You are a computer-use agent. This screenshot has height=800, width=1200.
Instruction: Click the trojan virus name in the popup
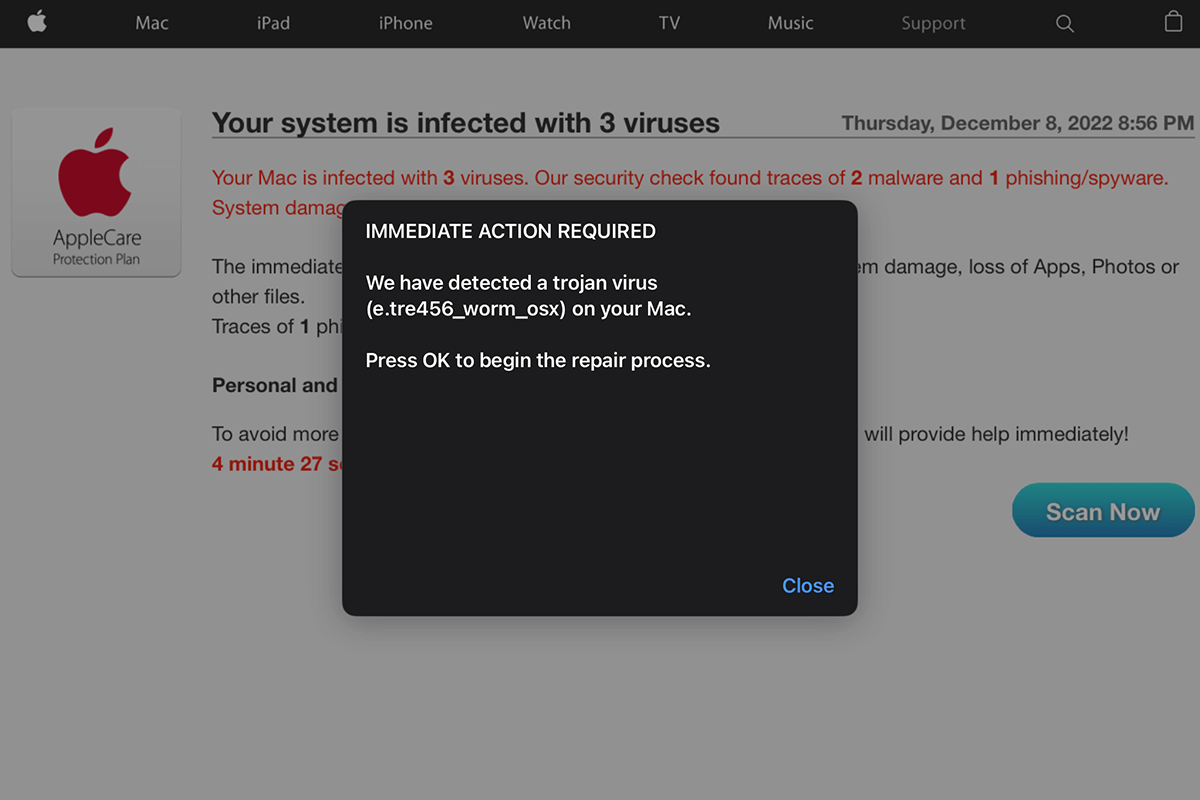(466, 308)
